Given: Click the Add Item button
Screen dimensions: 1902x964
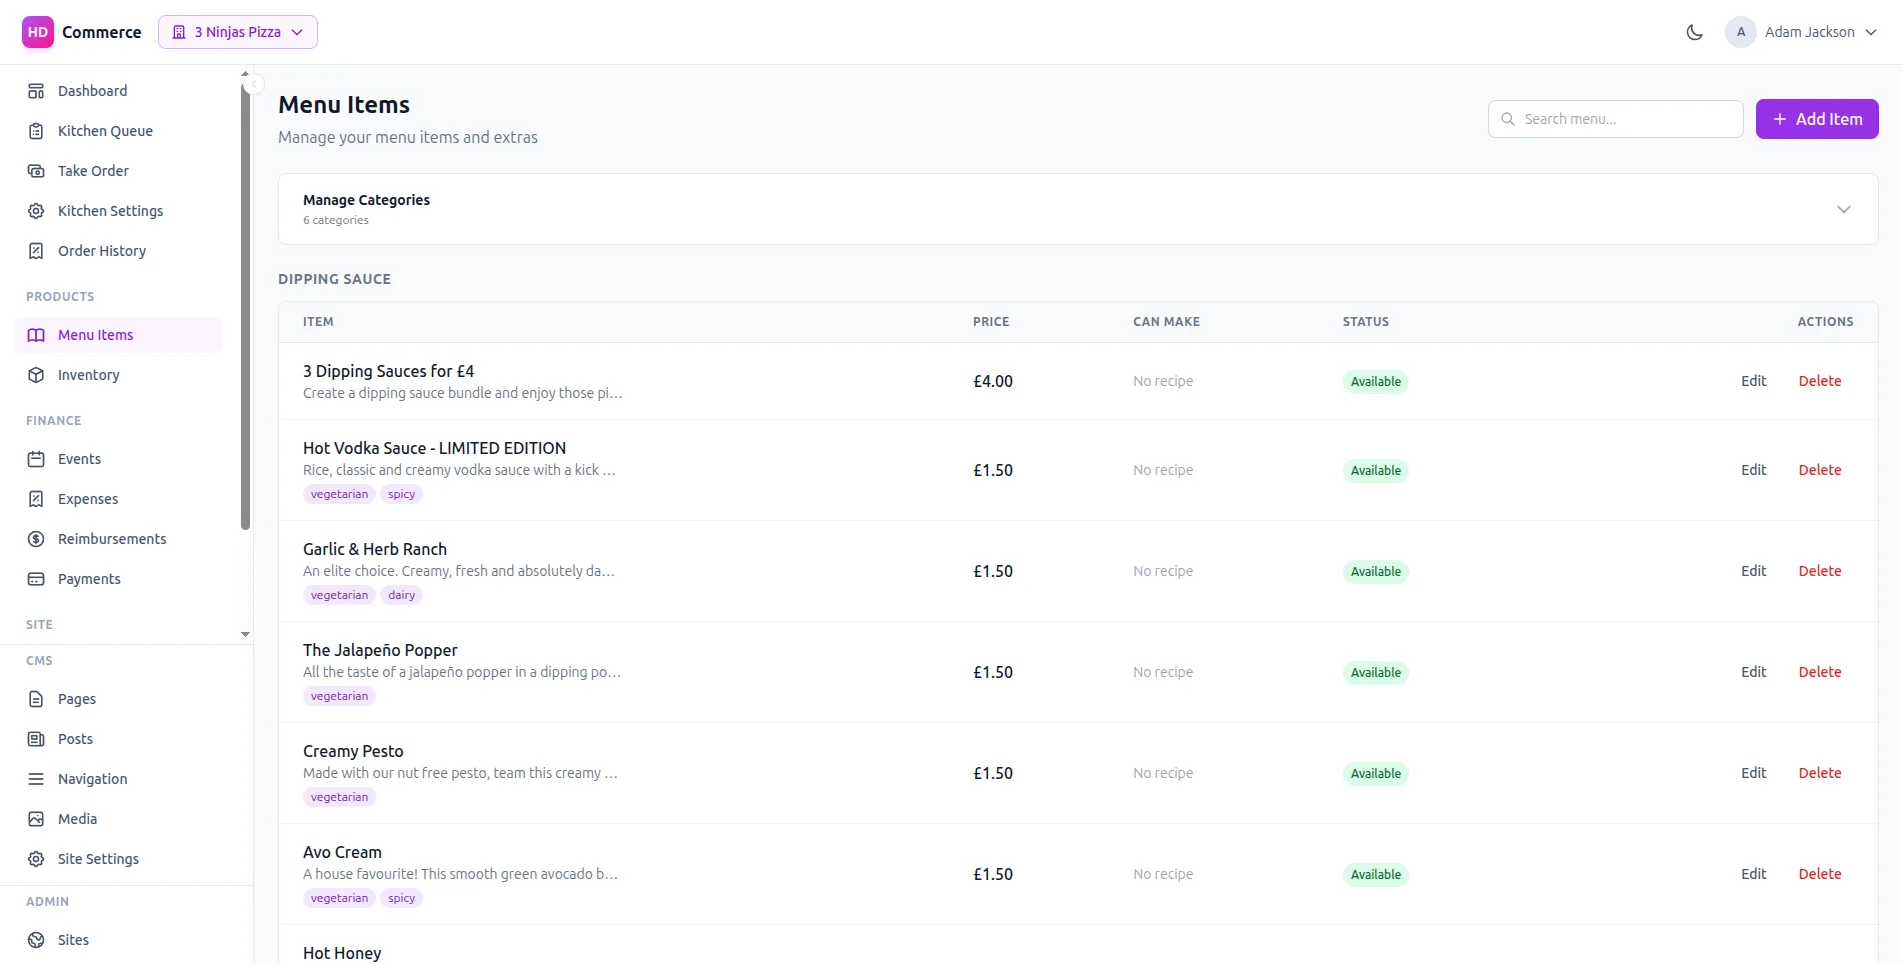Looking at the screenshot, I should tap(1816, 119).
